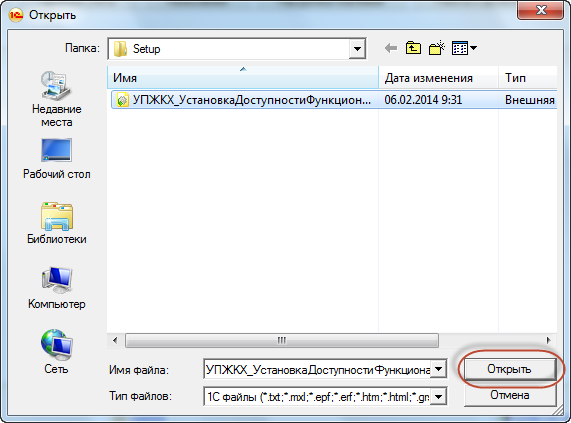Image resolution: width=571 pixels, height=423 pixels.
Task: Expand the Тип файлов dropdown arrow
Action: coord(438,396)
